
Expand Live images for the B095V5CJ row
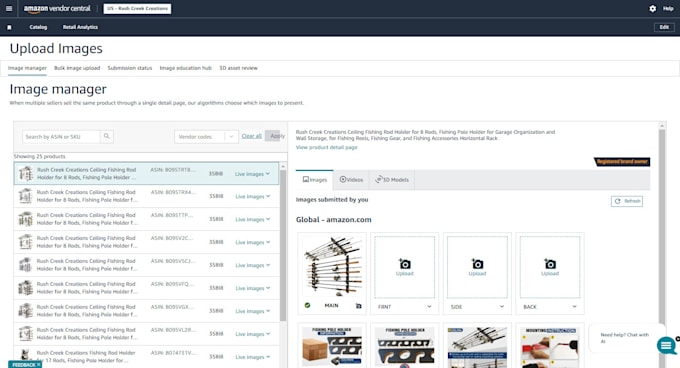click(252, 265)
